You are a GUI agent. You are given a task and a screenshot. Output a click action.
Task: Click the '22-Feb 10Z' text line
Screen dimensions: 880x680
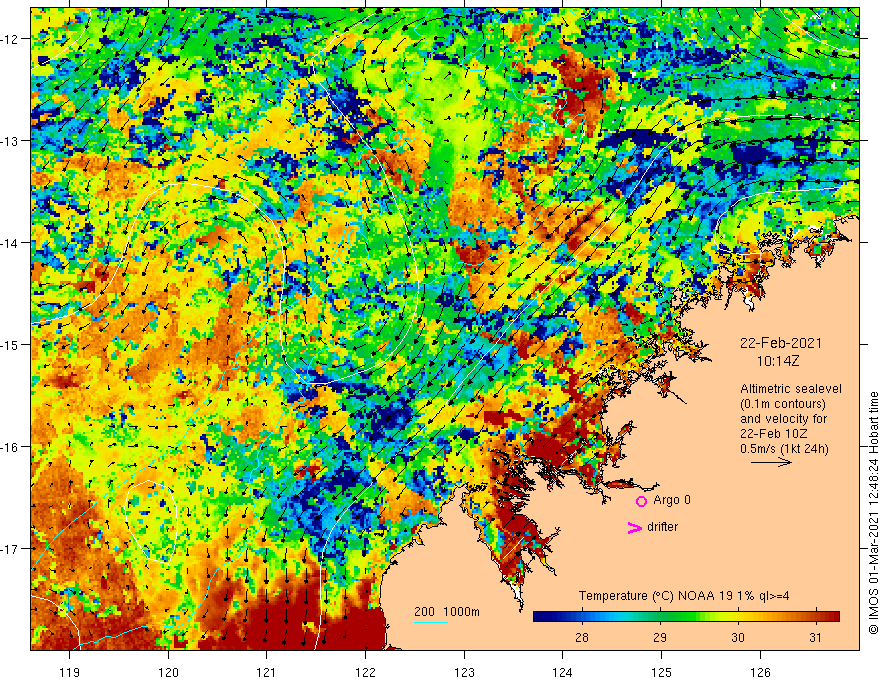[x=773, y=433]
